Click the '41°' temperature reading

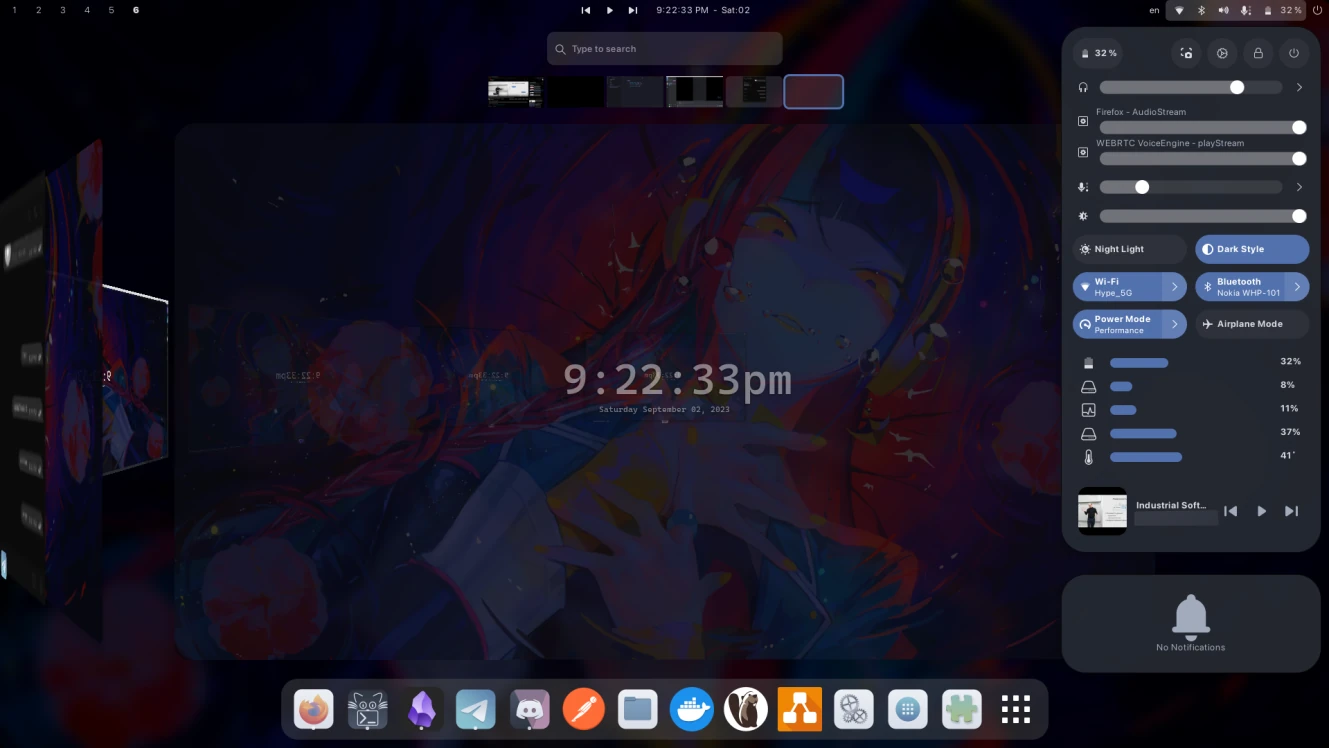click(1288, 455)
